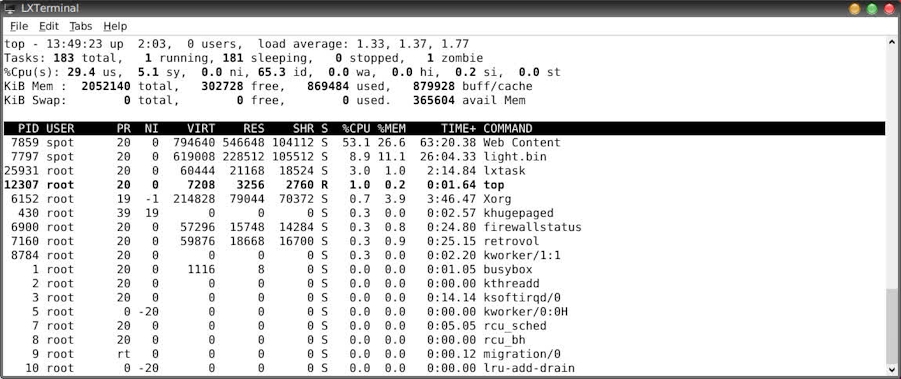
Task: Select the lru-add-drain process name
Action: pos(529,368)
